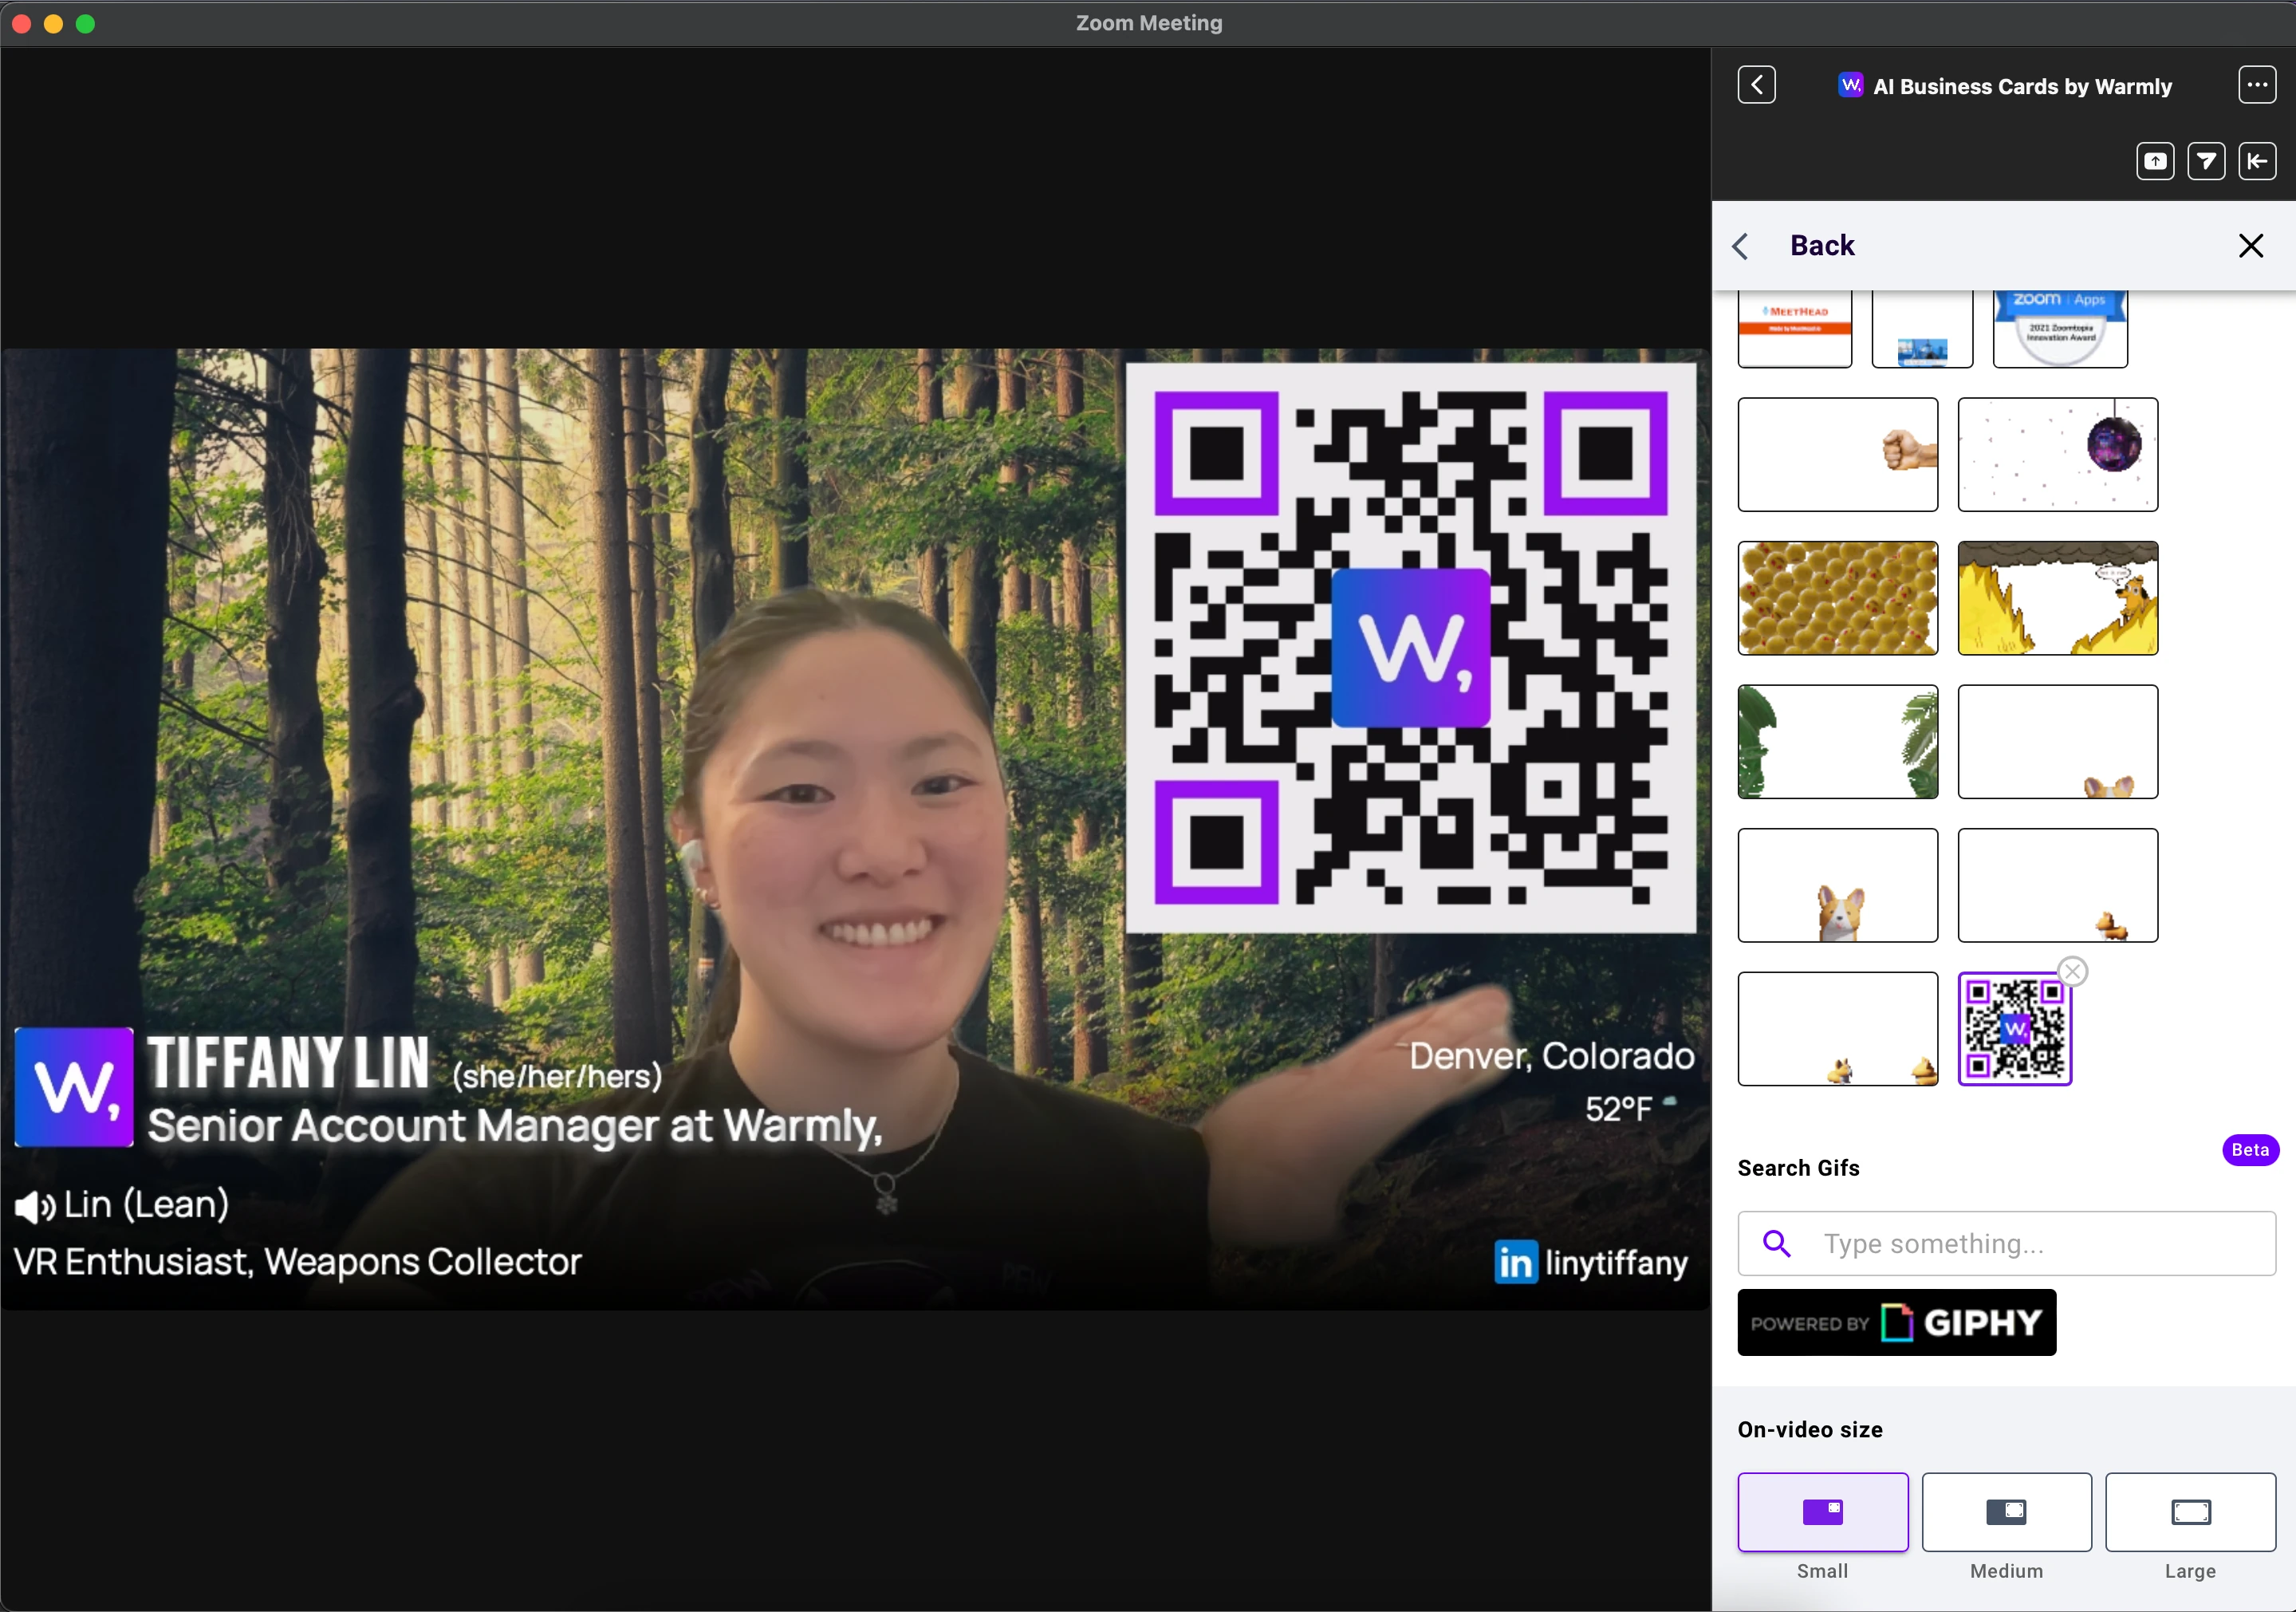Screen dimensions: 2296x1612
Task: Click the Powered by GIPHY logo
Action: click(1896, 1322)
